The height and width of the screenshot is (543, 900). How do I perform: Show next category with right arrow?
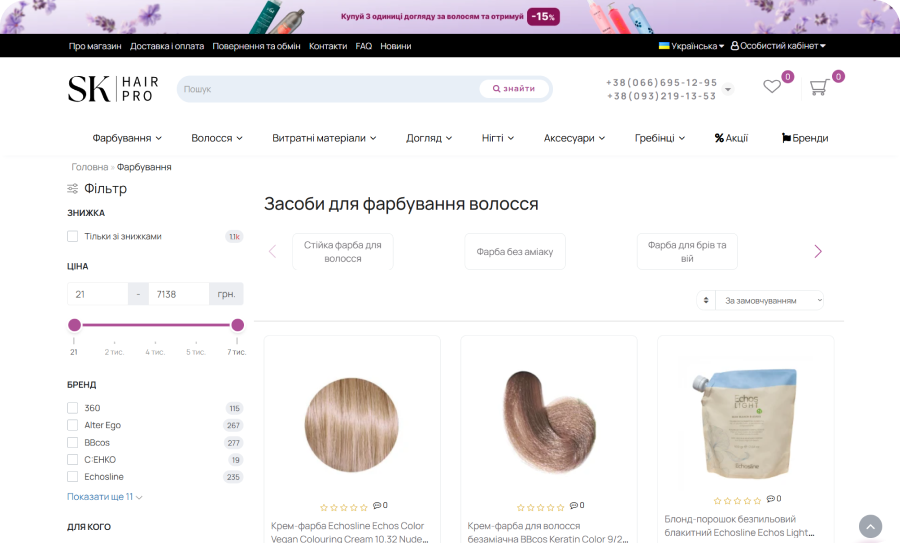[818, 251]
